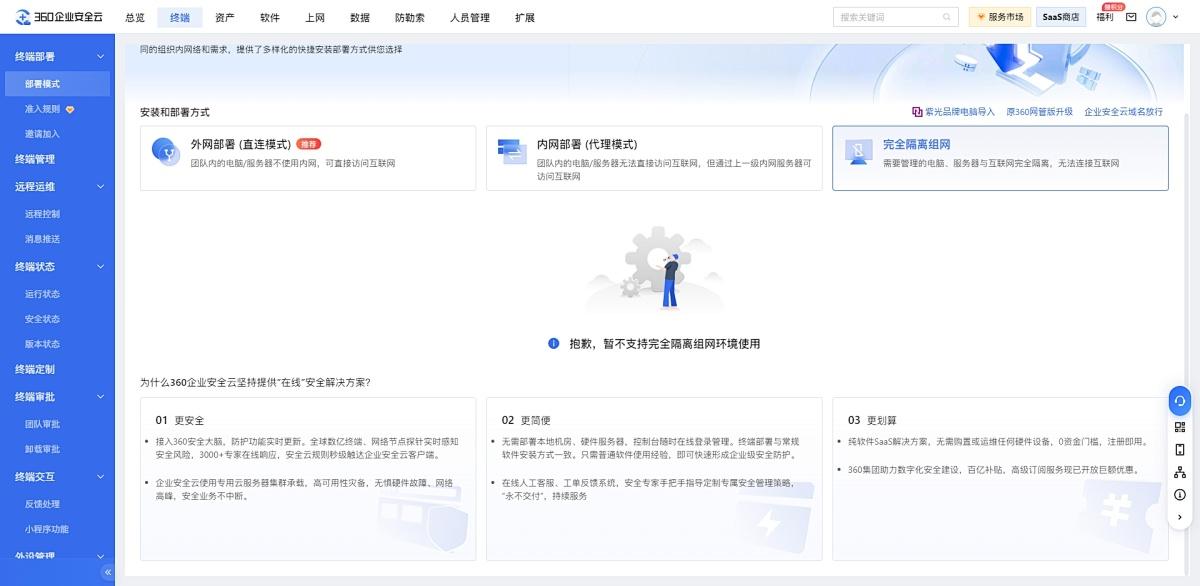
Task: Open 团队审批 in the sidebar
Action: (x=43, y=424)
